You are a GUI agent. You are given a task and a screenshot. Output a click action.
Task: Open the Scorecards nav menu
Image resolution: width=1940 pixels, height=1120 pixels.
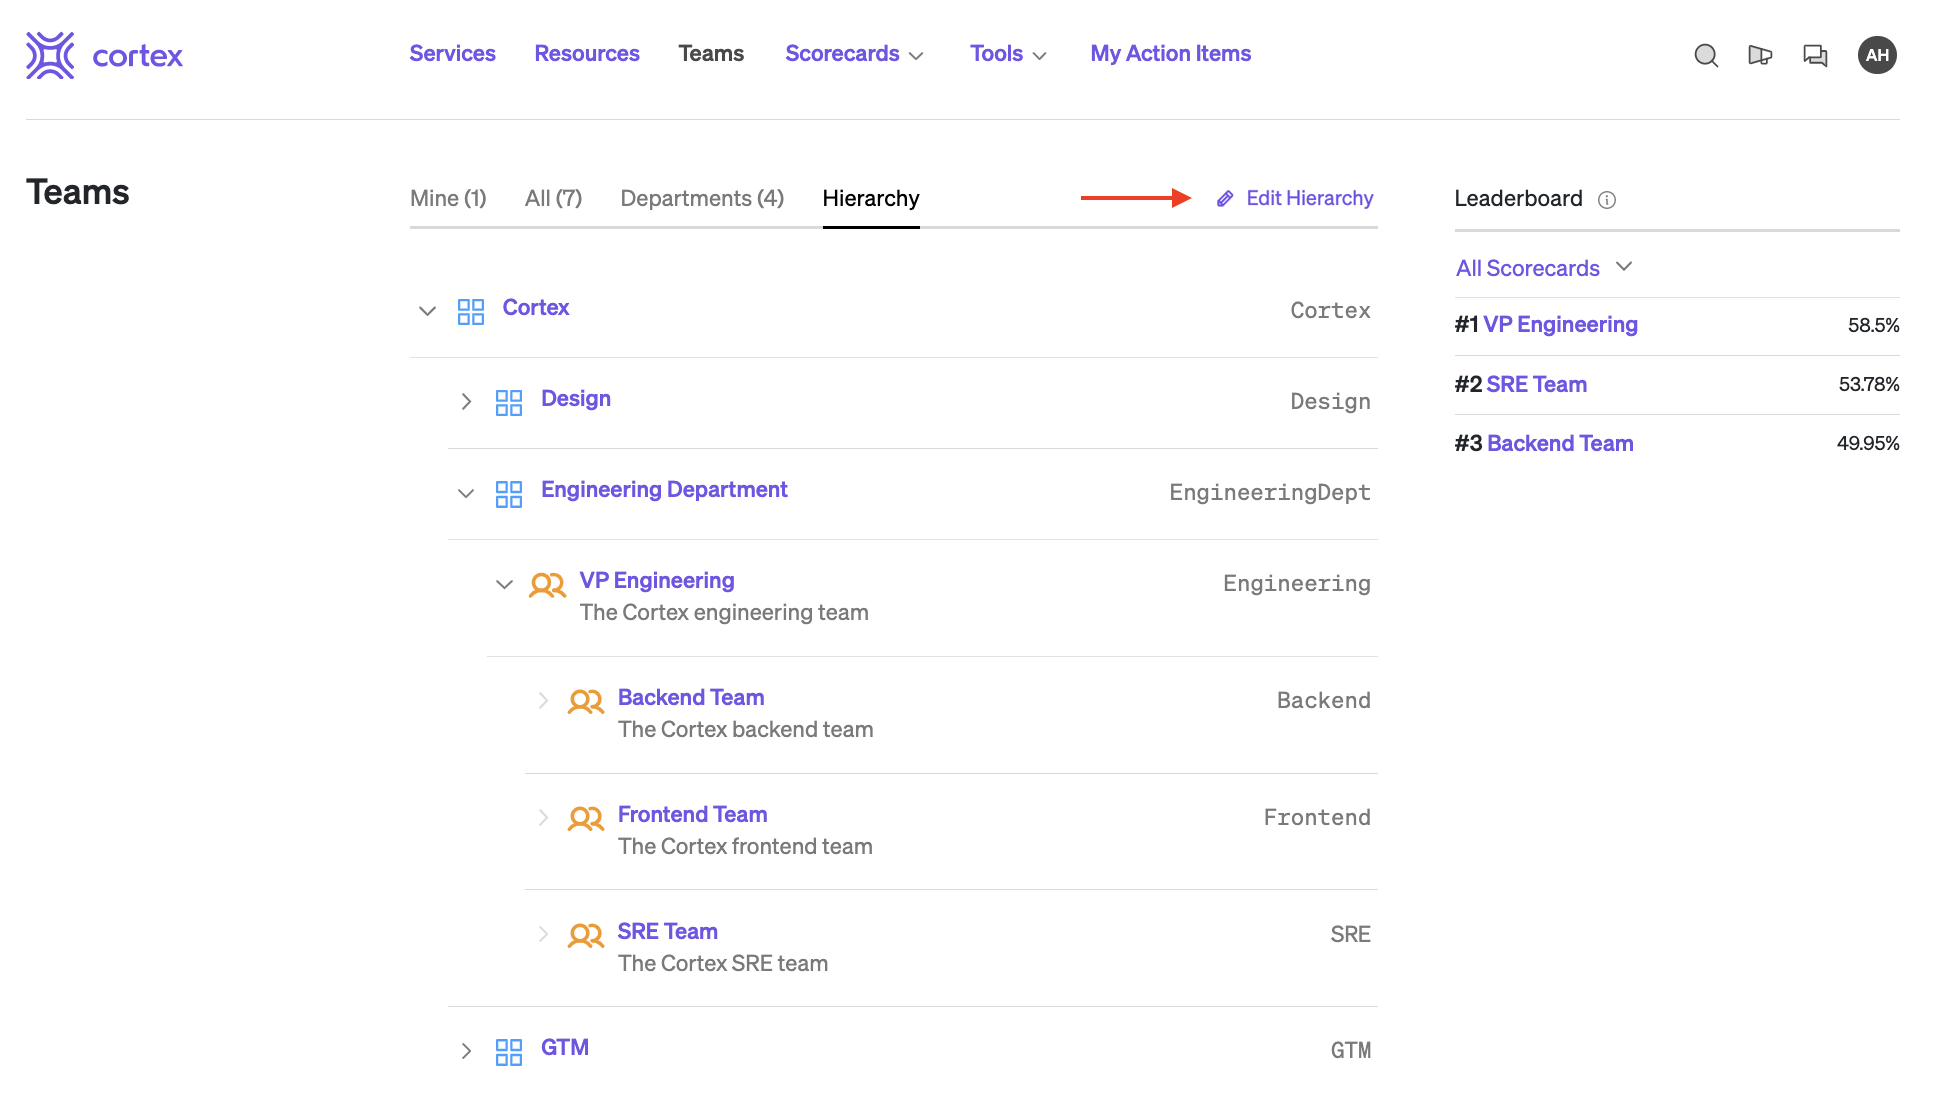coord(854,54)
